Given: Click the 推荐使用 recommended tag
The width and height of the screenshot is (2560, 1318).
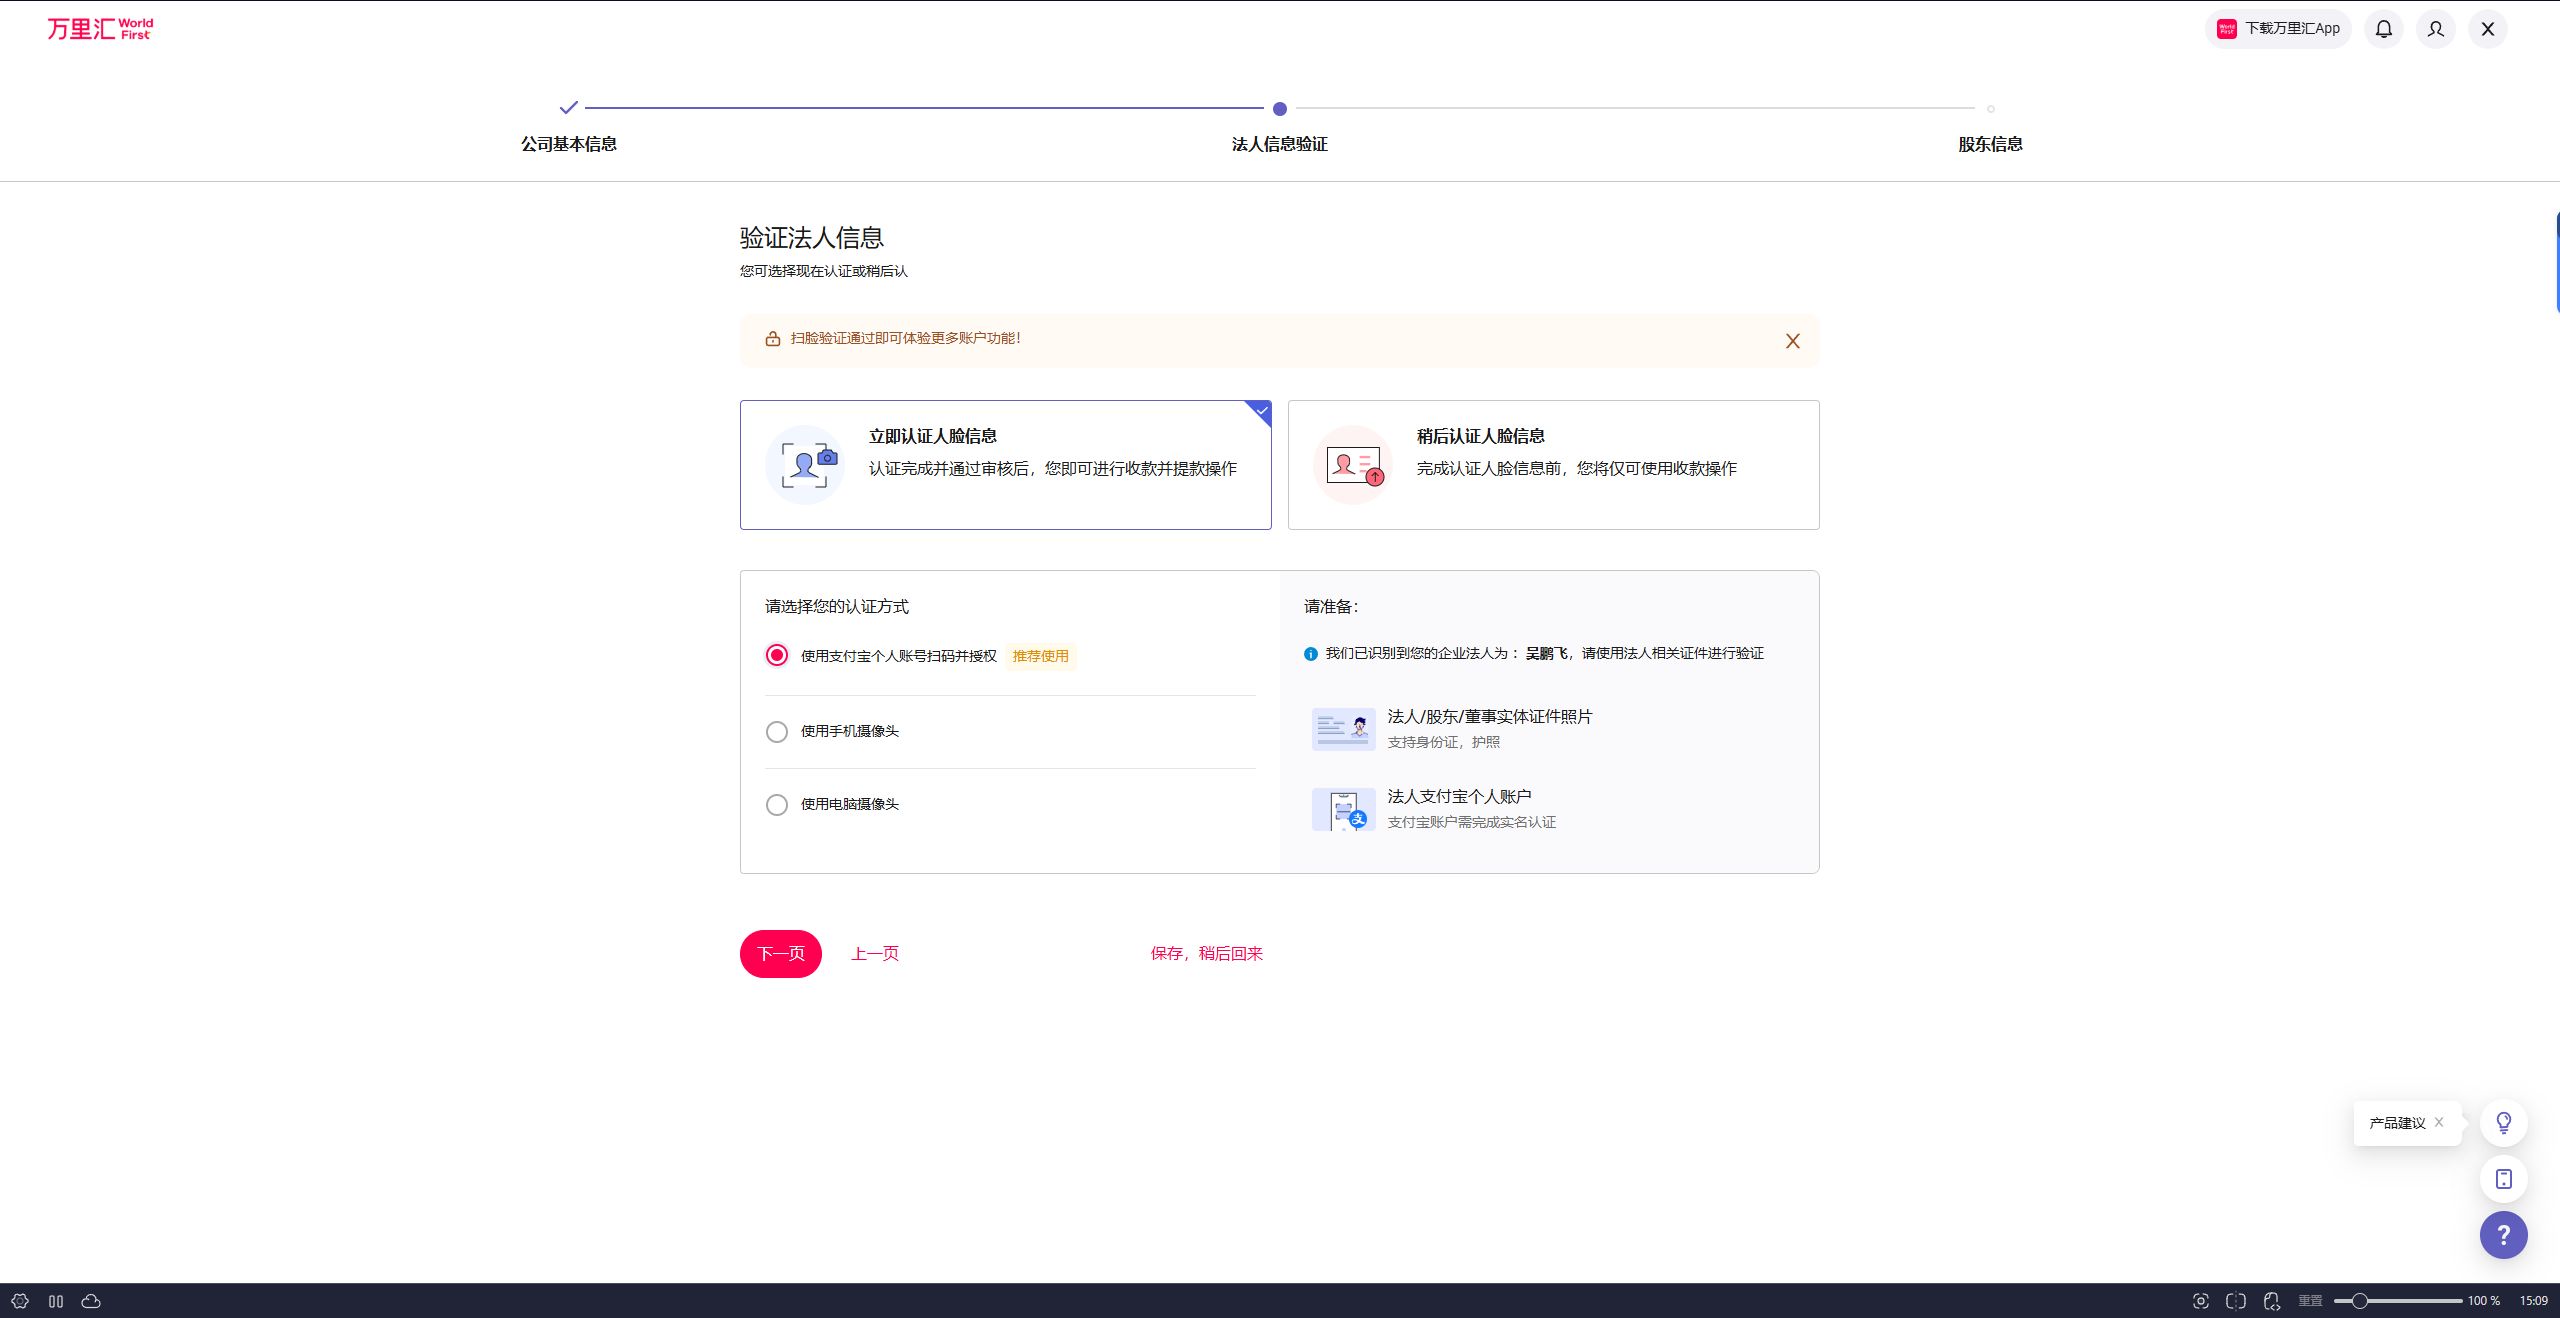Looking at the screenshot, I should 1040,656.
